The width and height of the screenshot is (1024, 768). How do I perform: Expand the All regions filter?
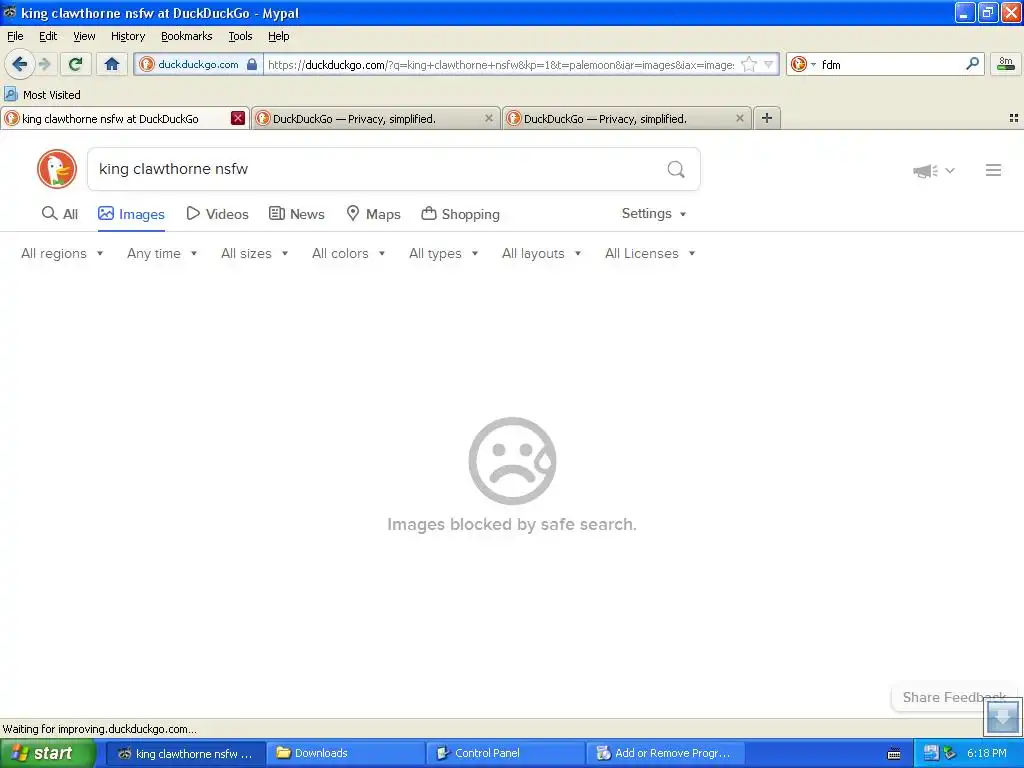click(62, 253)
